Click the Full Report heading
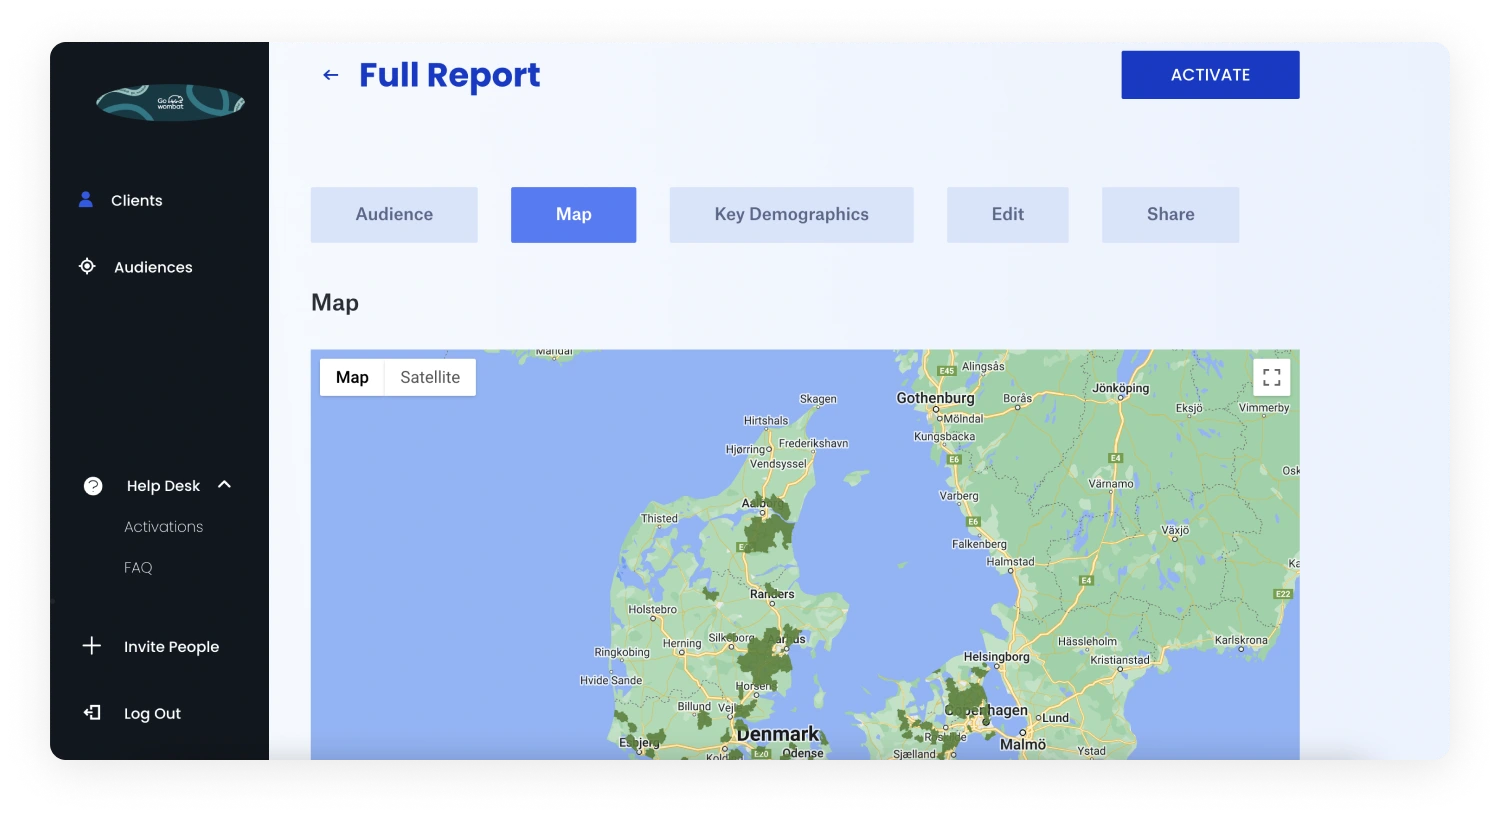The width and height of the screenshot is (1500, 818). point(449,75)
